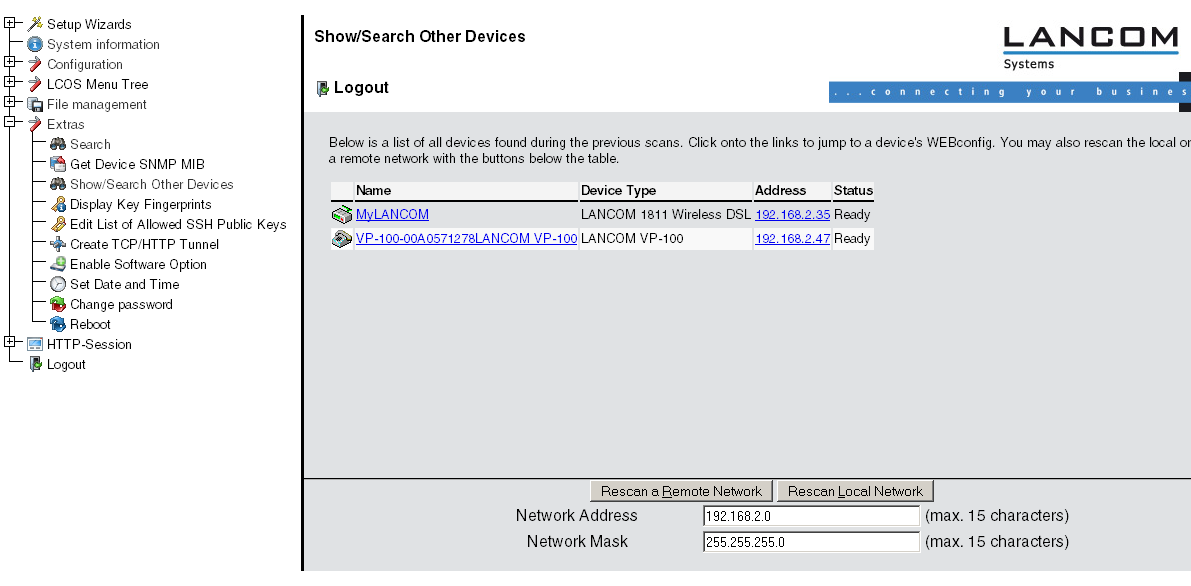Click the binoculars icon next to Search

pos(58,144)
